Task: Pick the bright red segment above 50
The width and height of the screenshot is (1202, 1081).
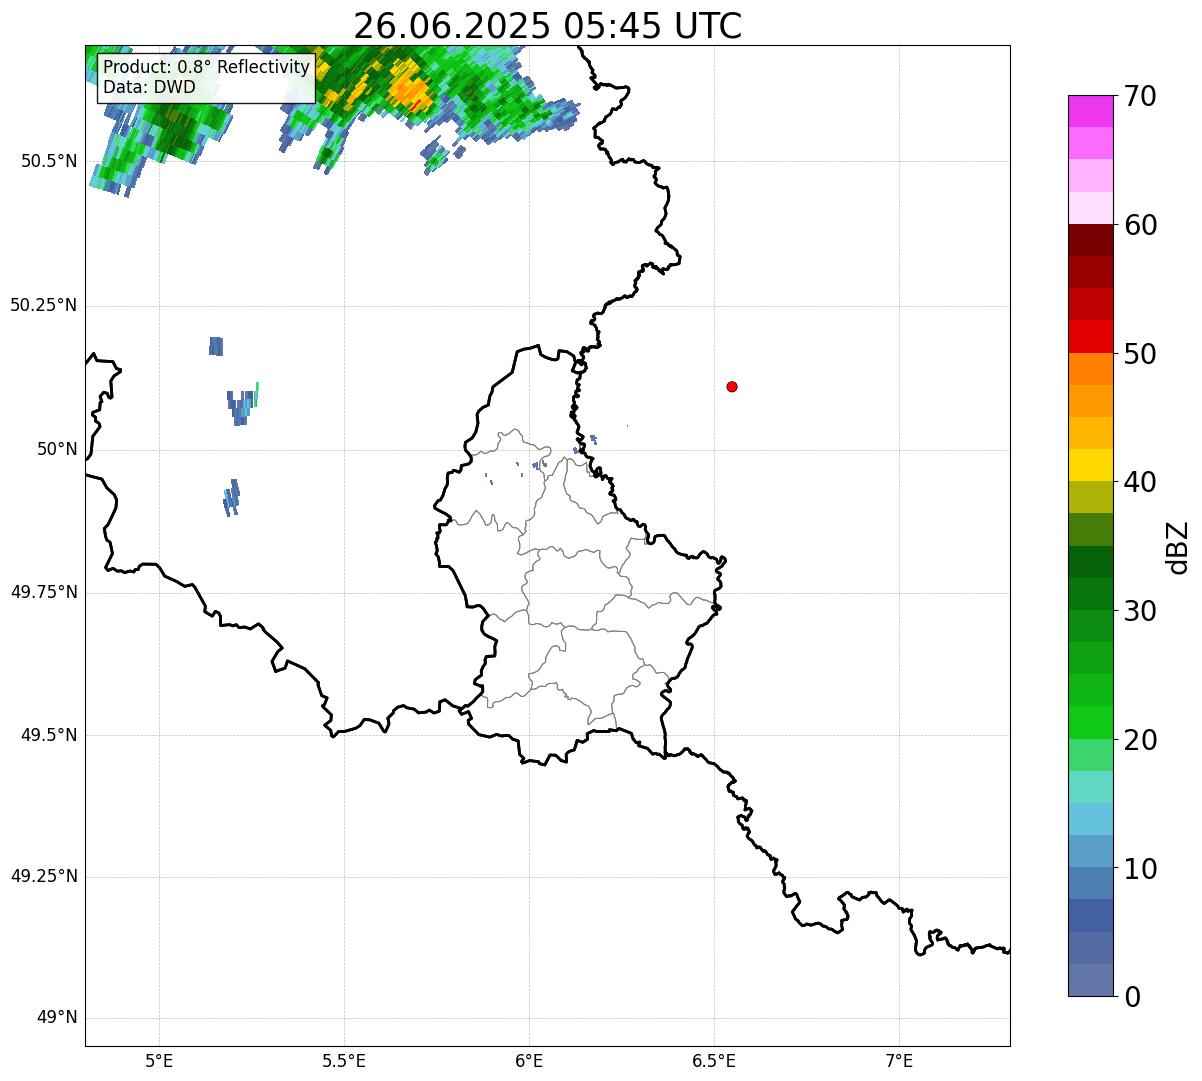Action: pyautogui.click(x=1090, y=336)
